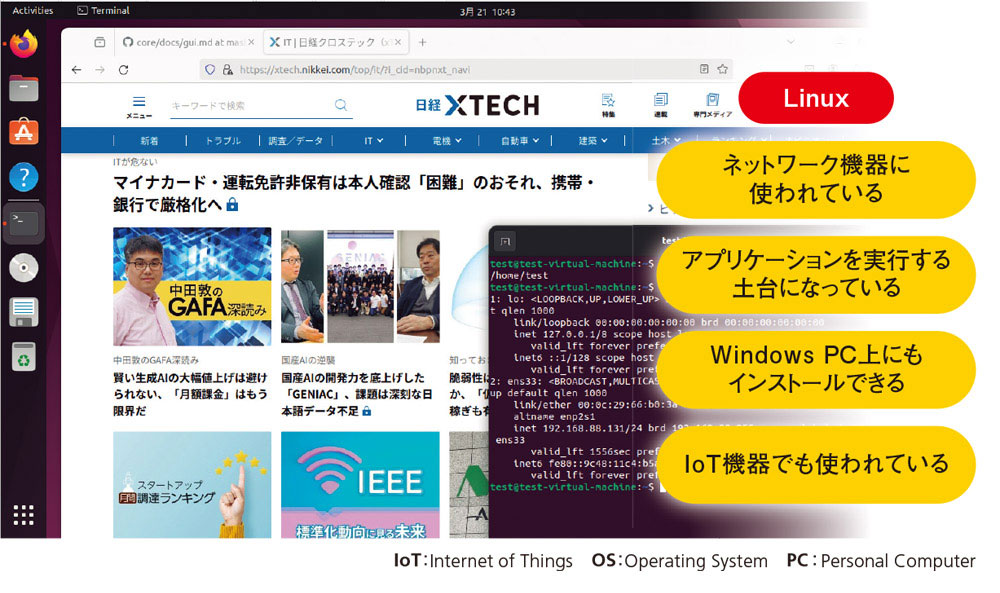Launch Firefox from the Ubuntu dock

(23, 44)
